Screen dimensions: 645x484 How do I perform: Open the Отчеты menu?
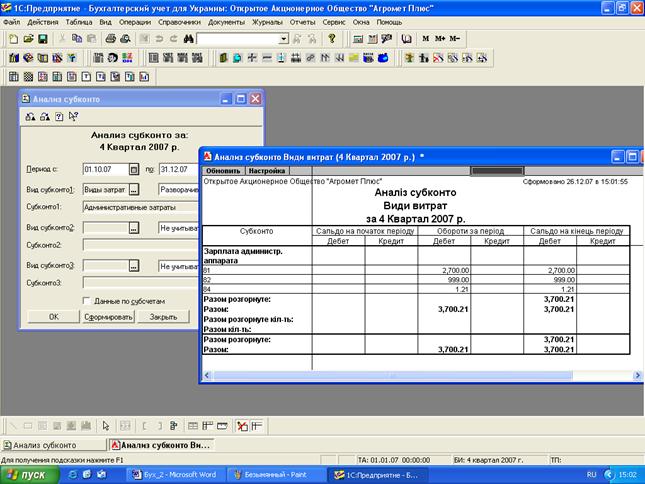[x=302, y=22]
